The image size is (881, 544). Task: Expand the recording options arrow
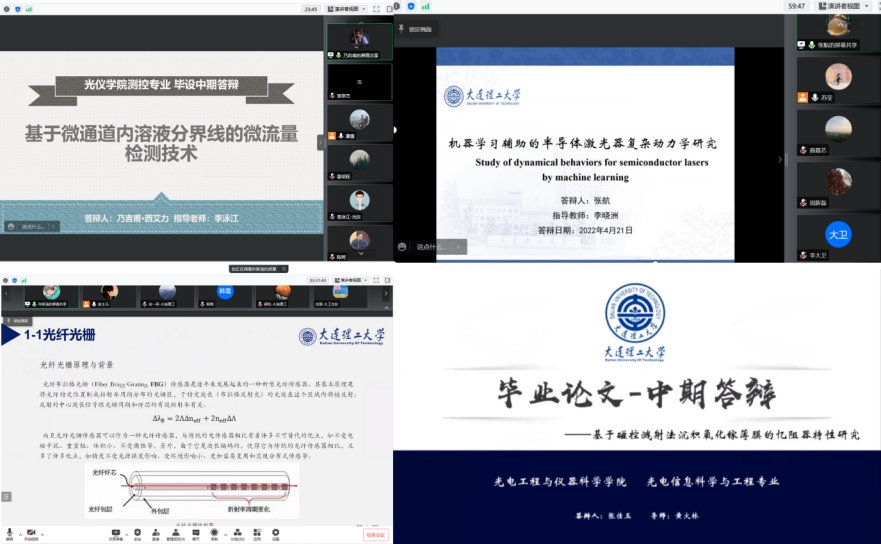pos(225,534)
